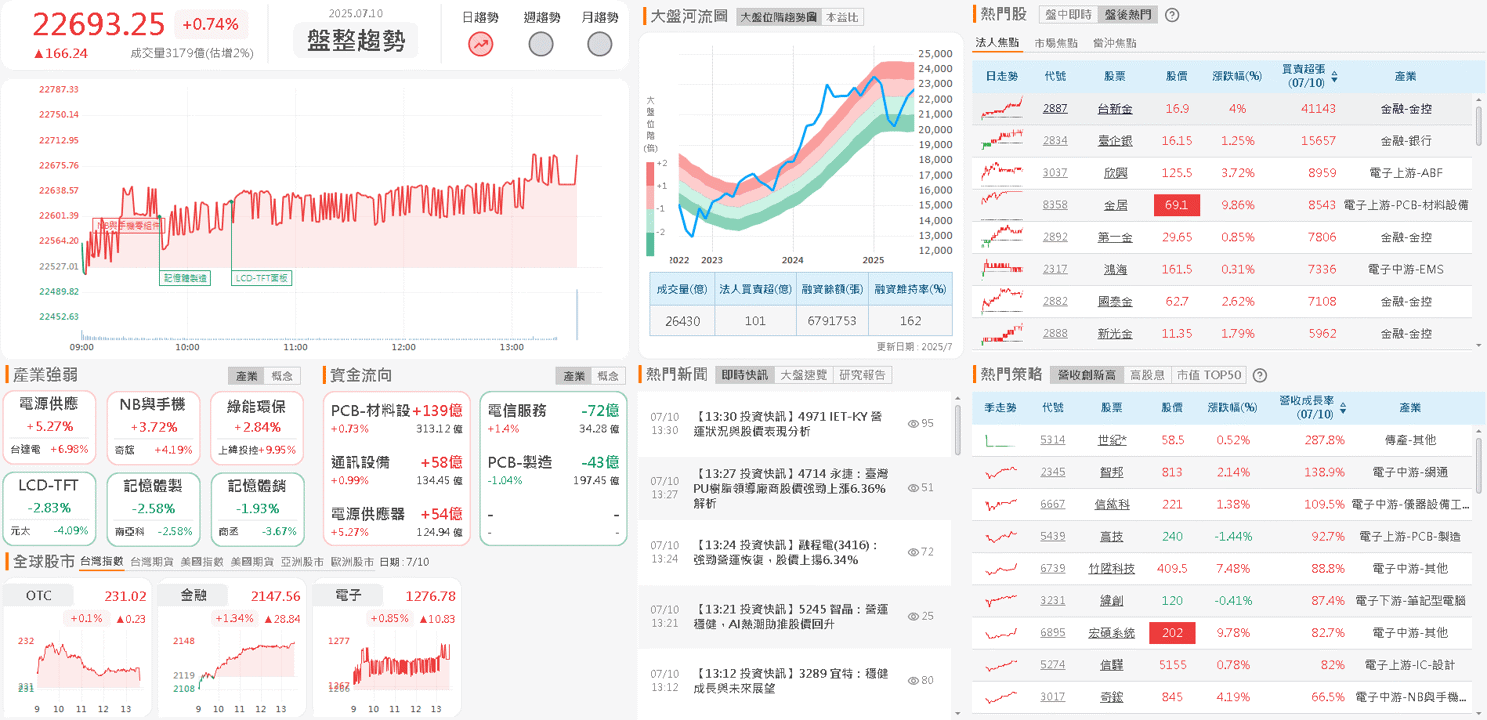Open PCB-材料設 fund inflow entry
This screenshot has width=1487, height=720.
[397, 418]
